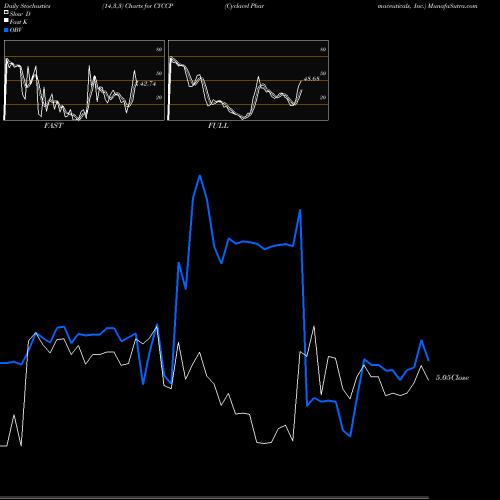Click the '(Cyclacel Phar' company name text
Image resolution: width=500 pixels, height=500 pixels.
(x=244, y=6)
